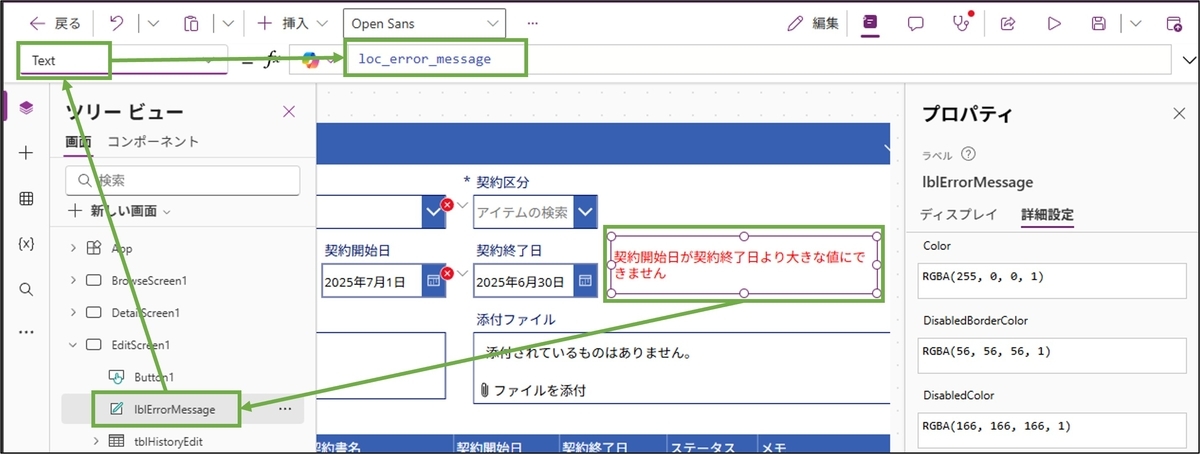Expand the App tree item
This screenshot has height=454, width=1200.
(73, 248)
